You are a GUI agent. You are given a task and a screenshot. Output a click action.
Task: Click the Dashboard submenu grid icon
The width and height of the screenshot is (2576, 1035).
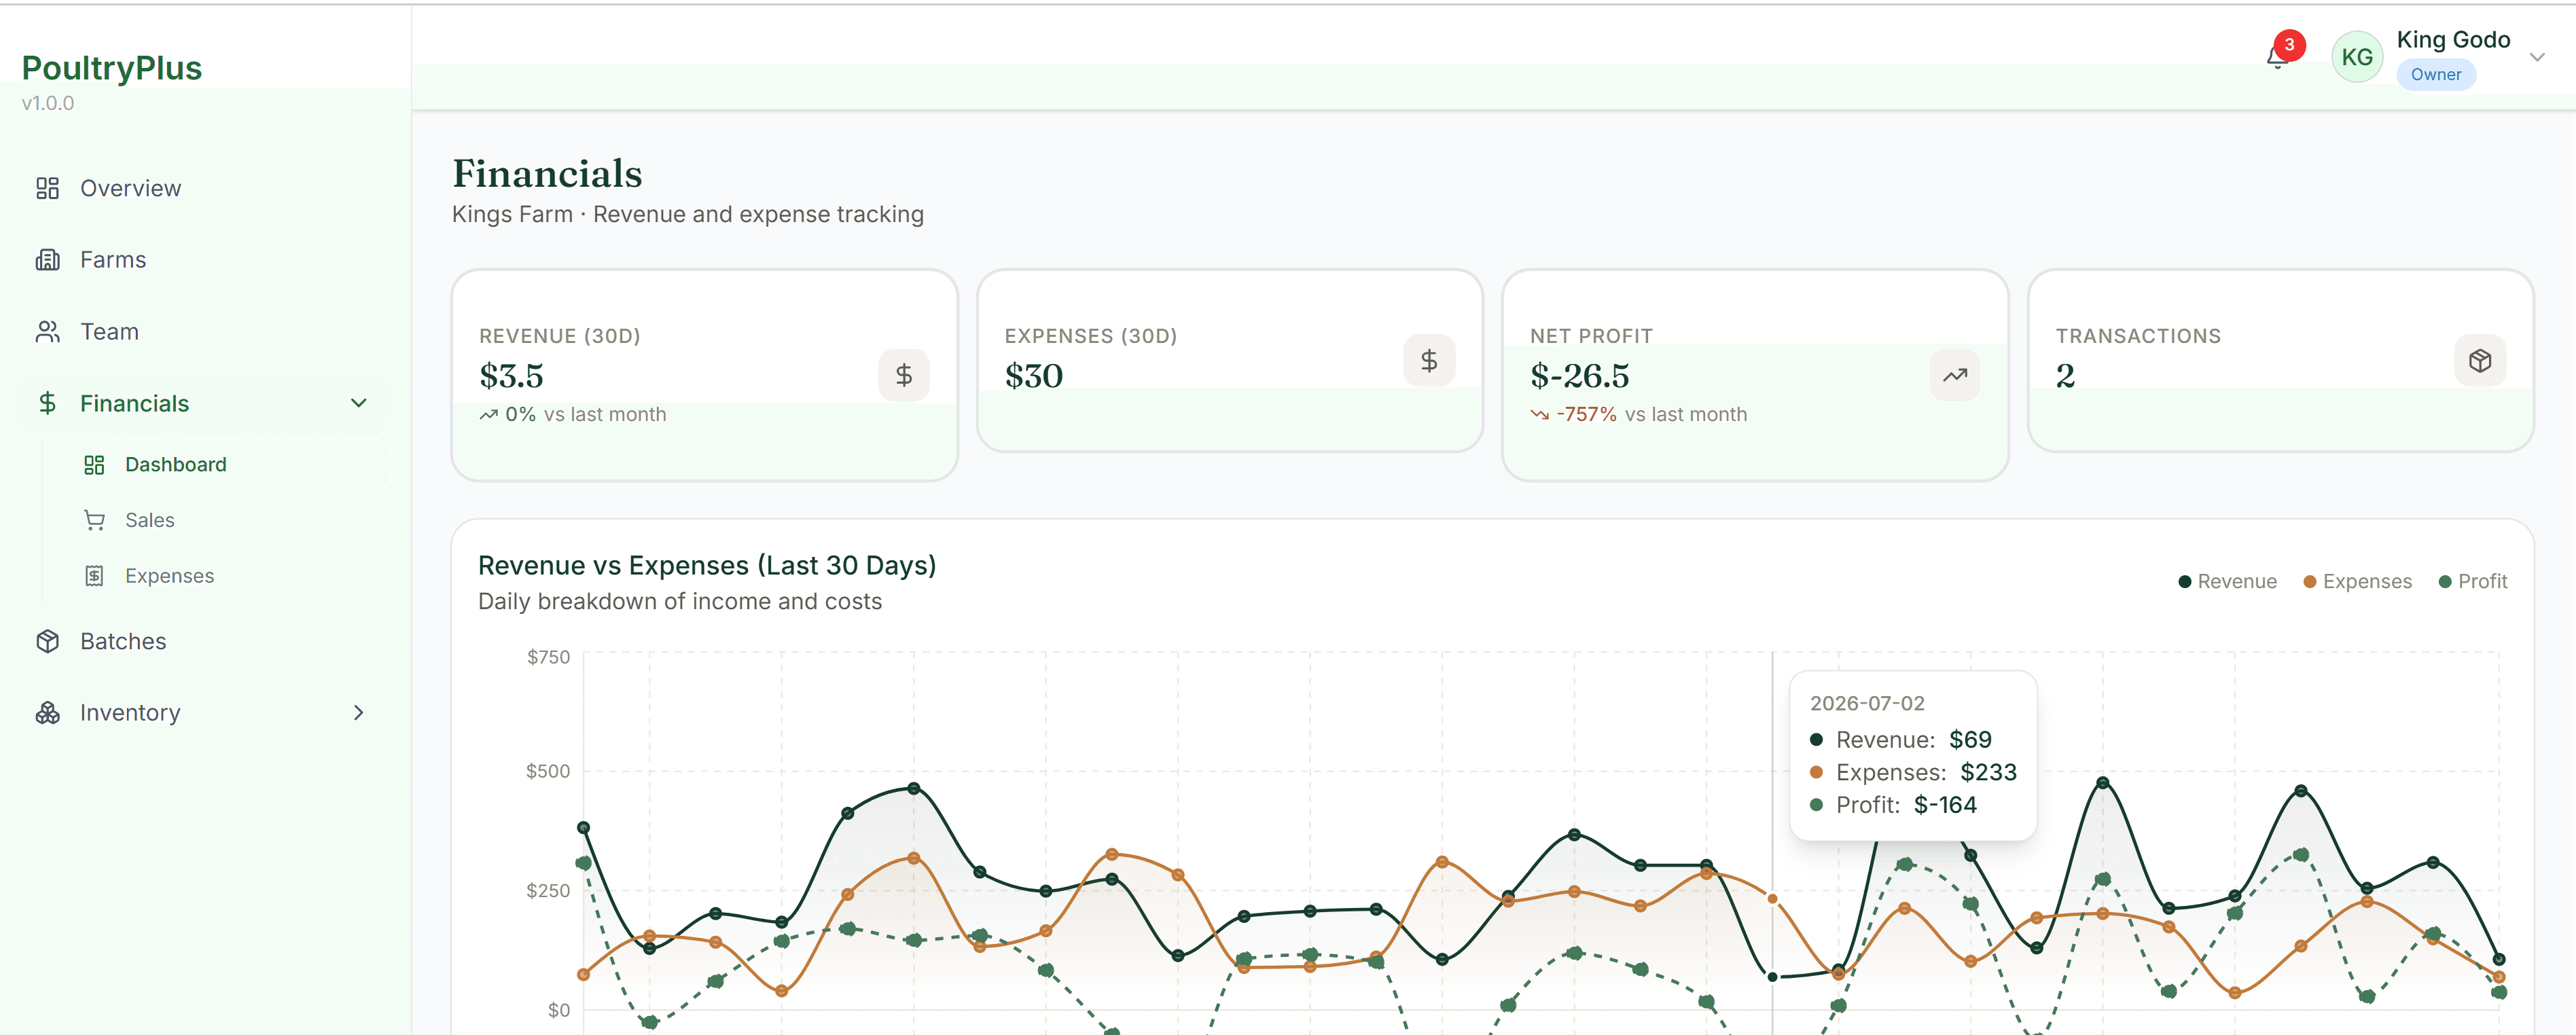[94, 465]
